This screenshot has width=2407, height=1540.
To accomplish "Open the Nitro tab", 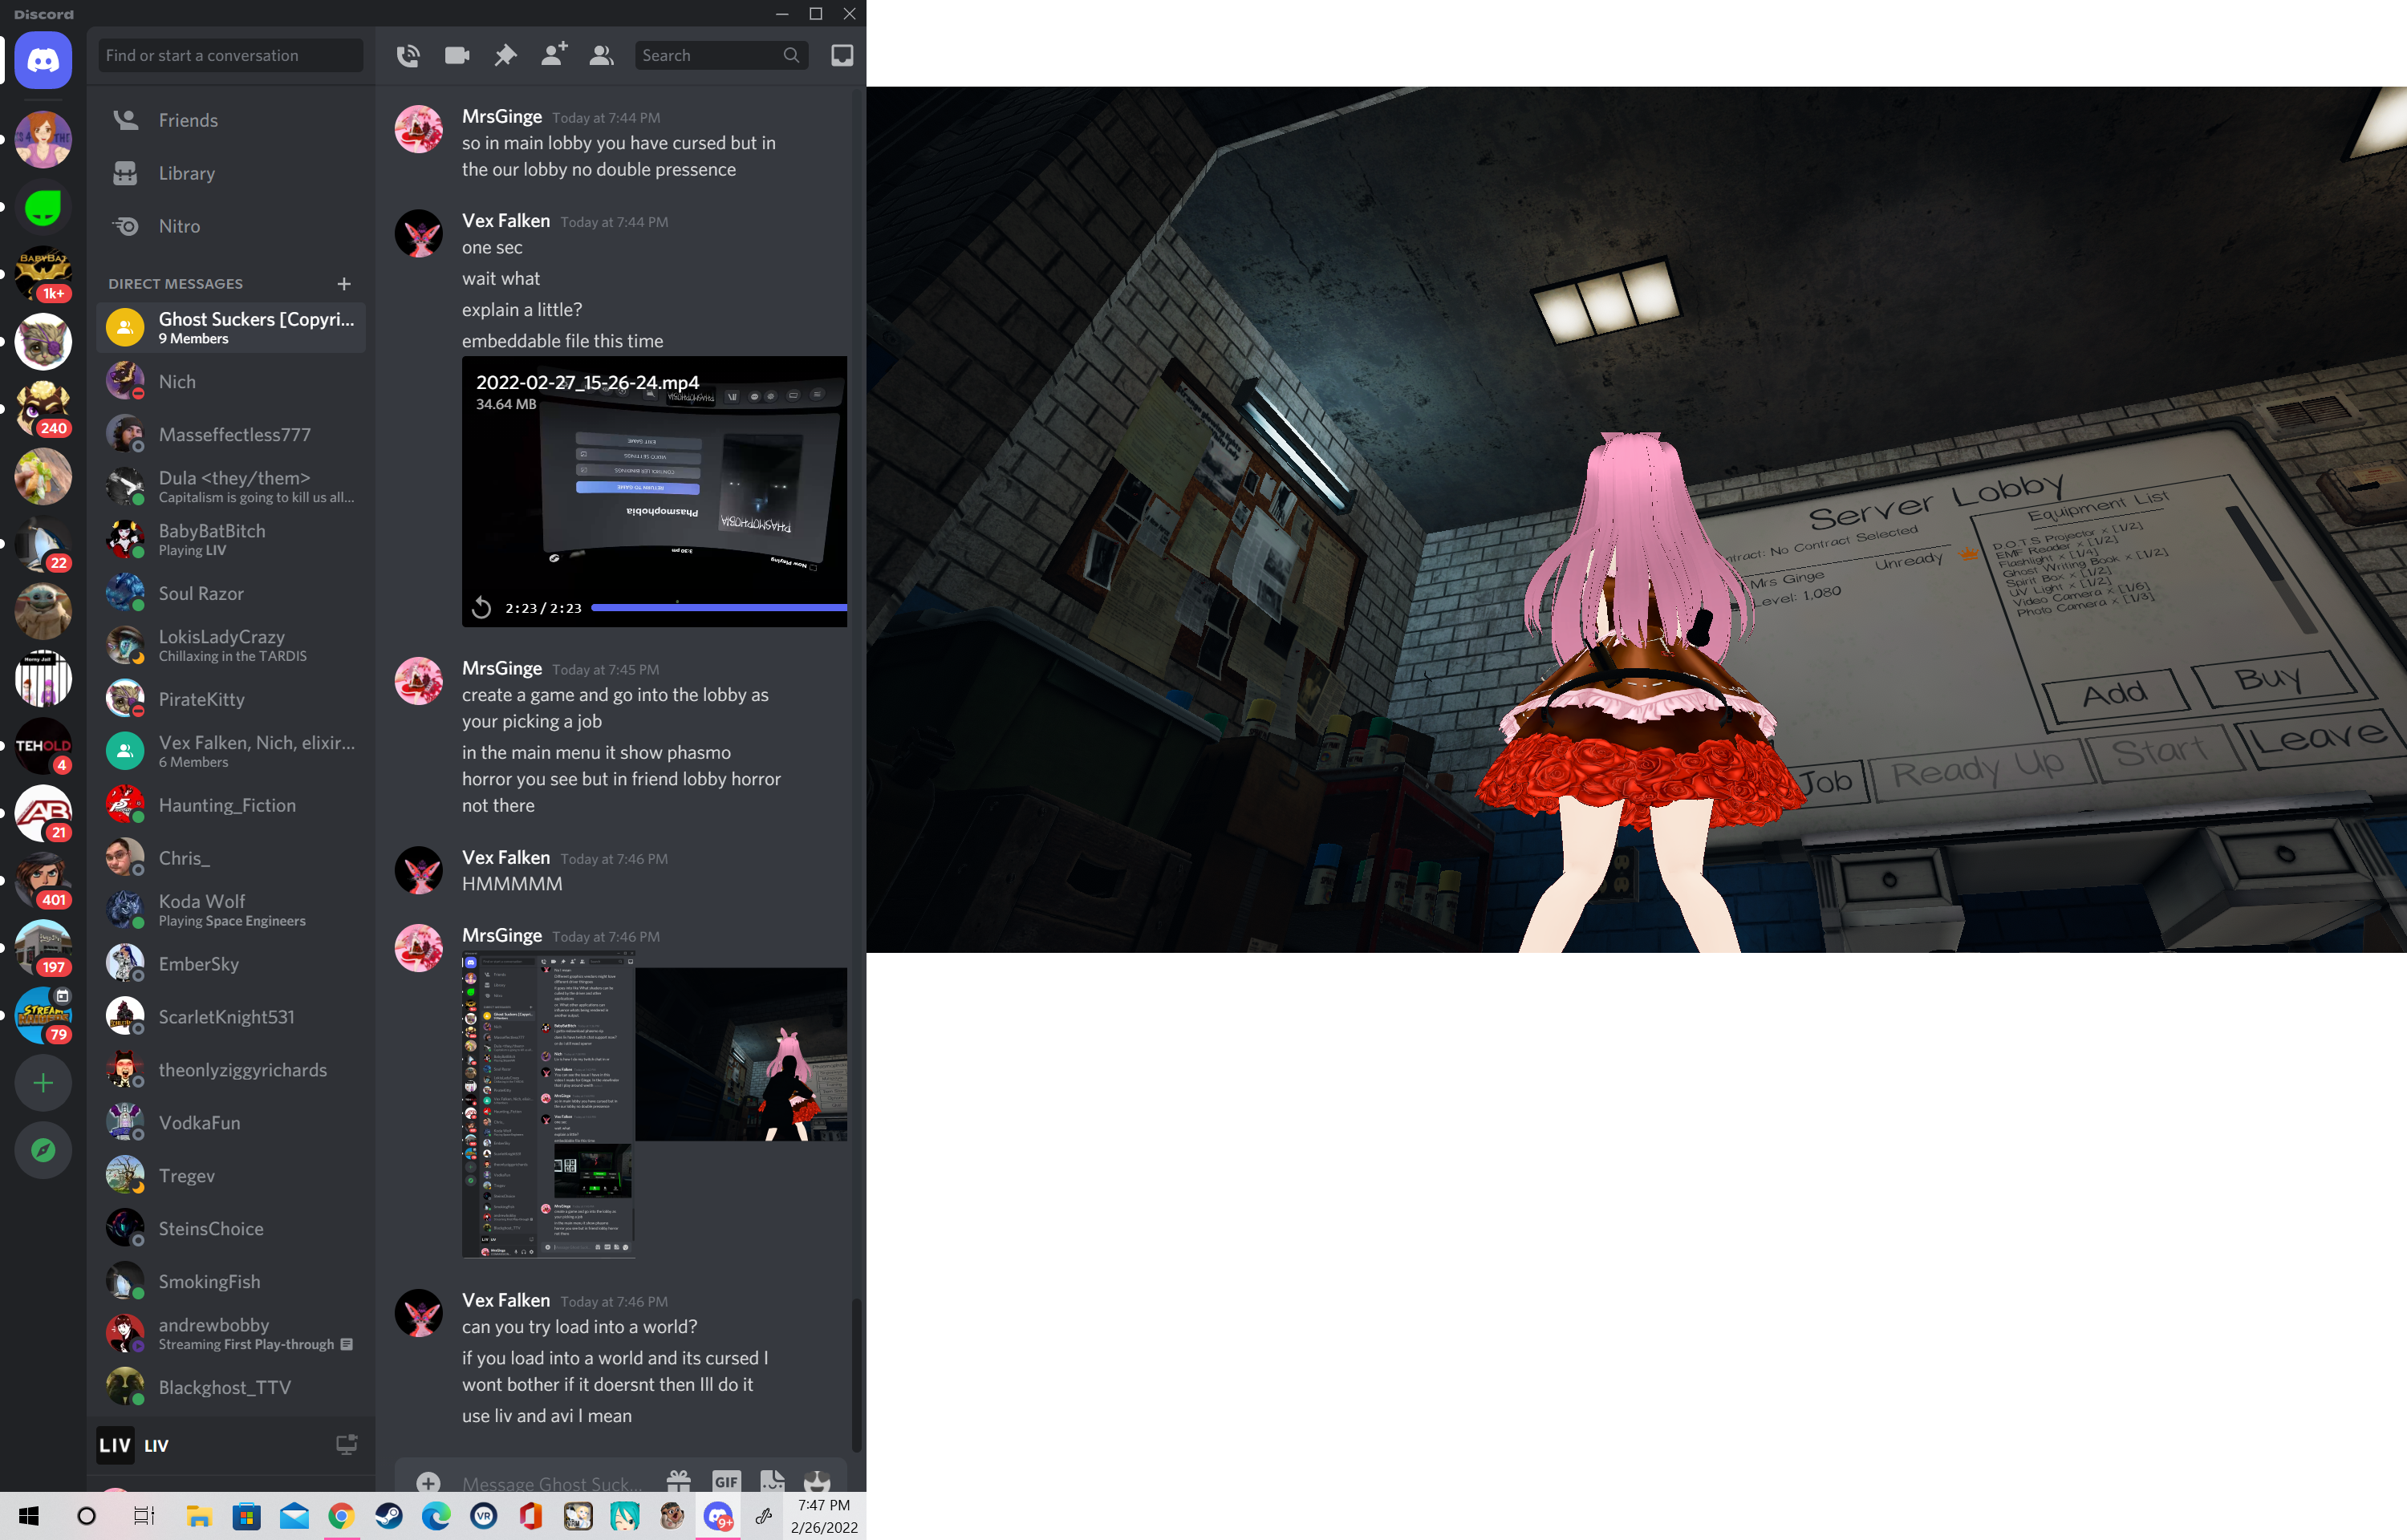I will point(179,226).
